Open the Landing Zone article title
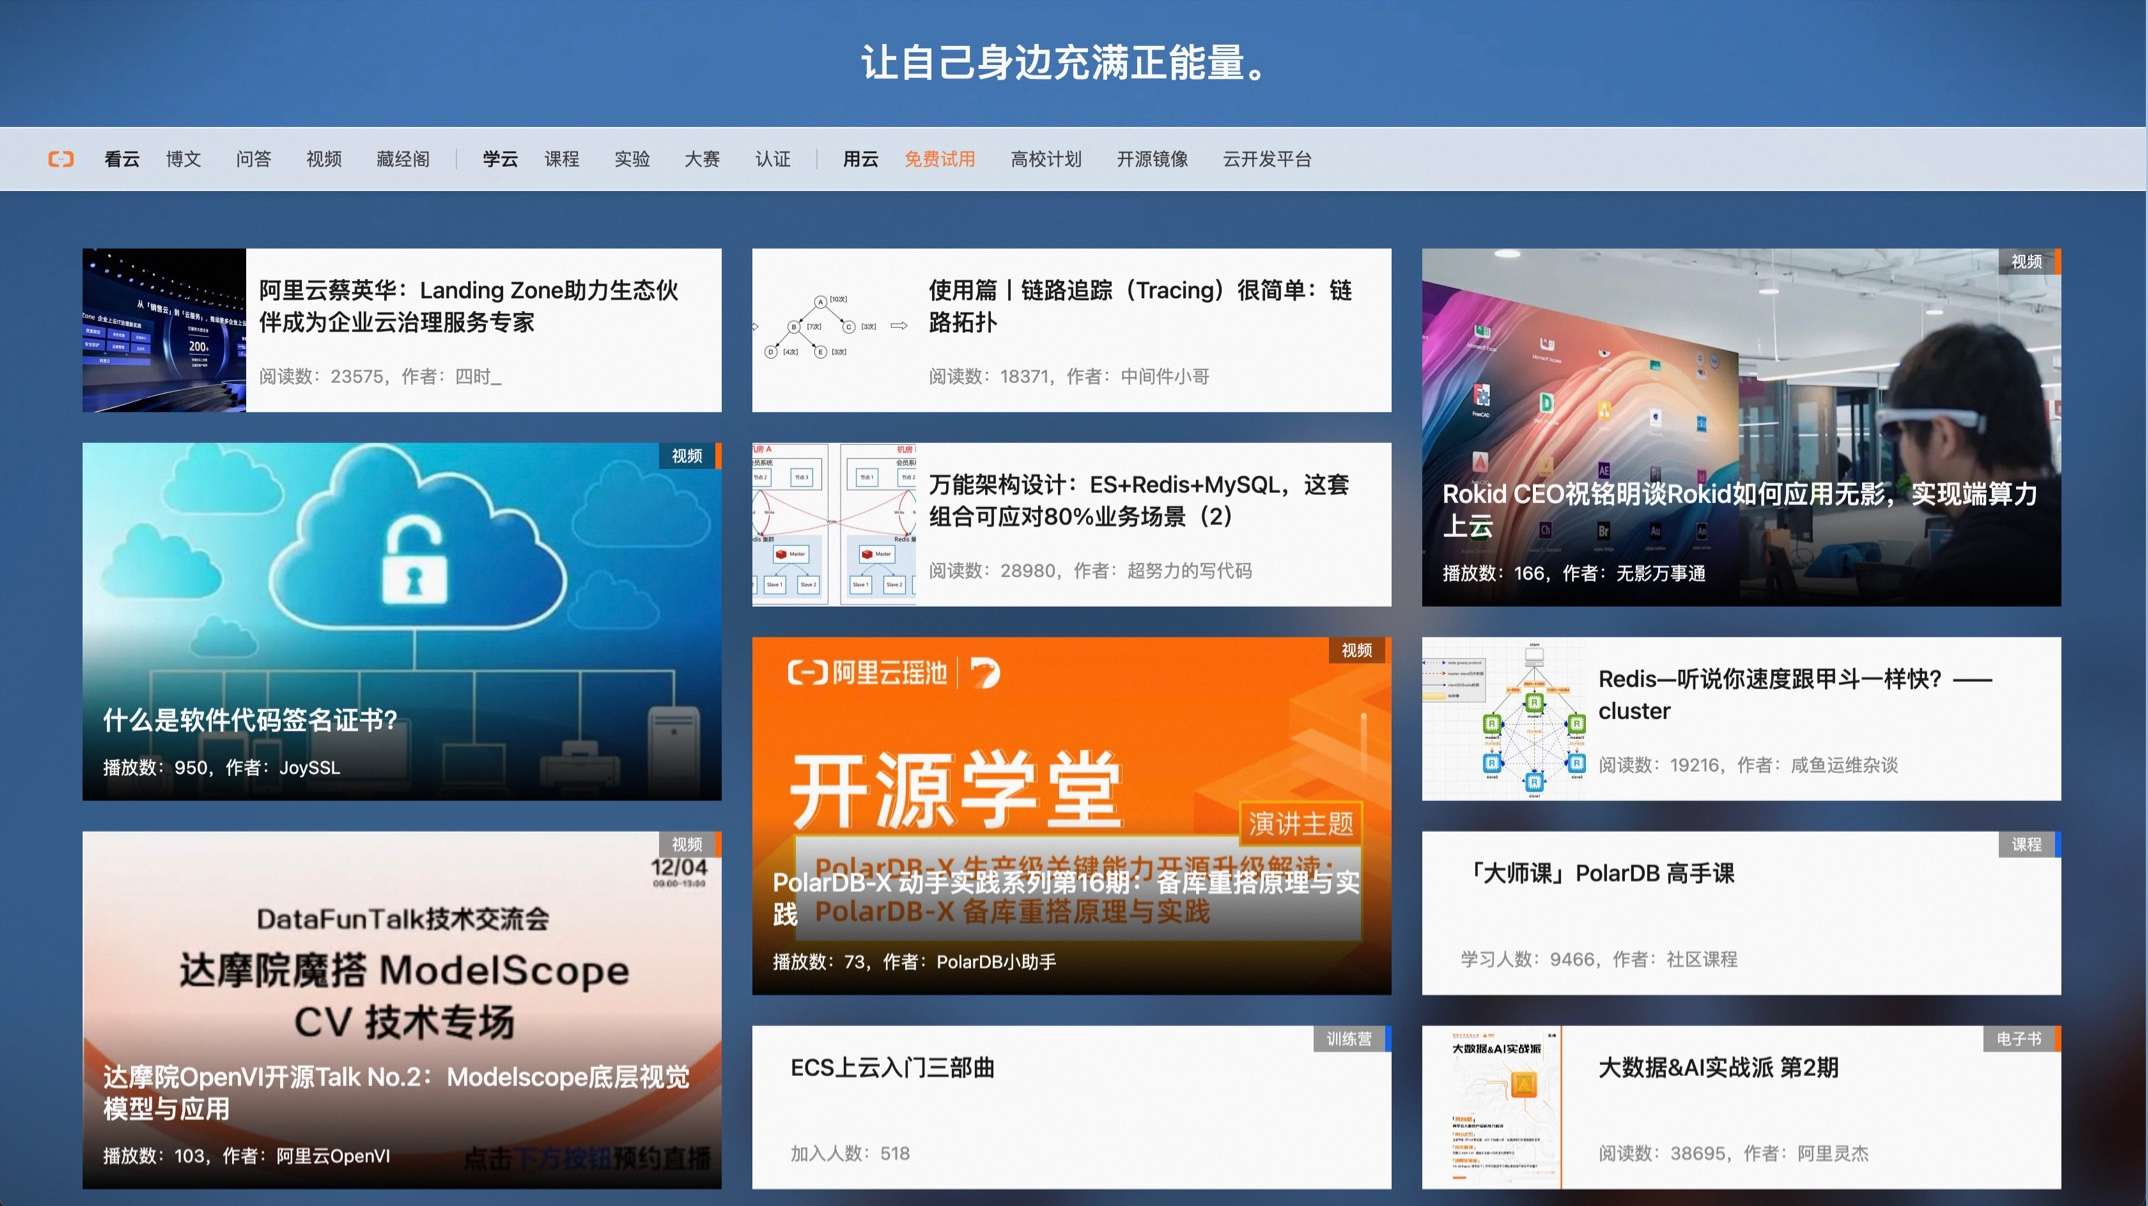This screenshot has width=2148, height=1206. [x=469, y=306]
